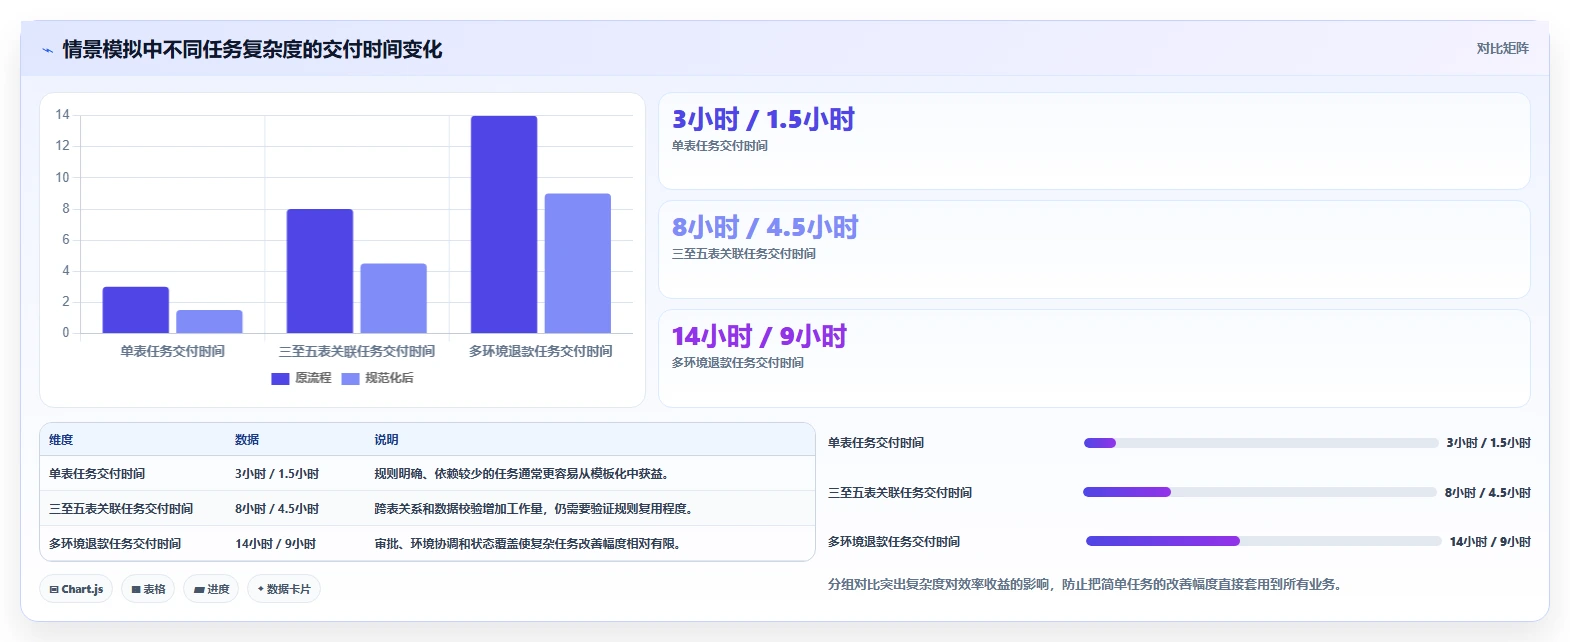Click table cell 单表任务交付时间

click(97, 474)
